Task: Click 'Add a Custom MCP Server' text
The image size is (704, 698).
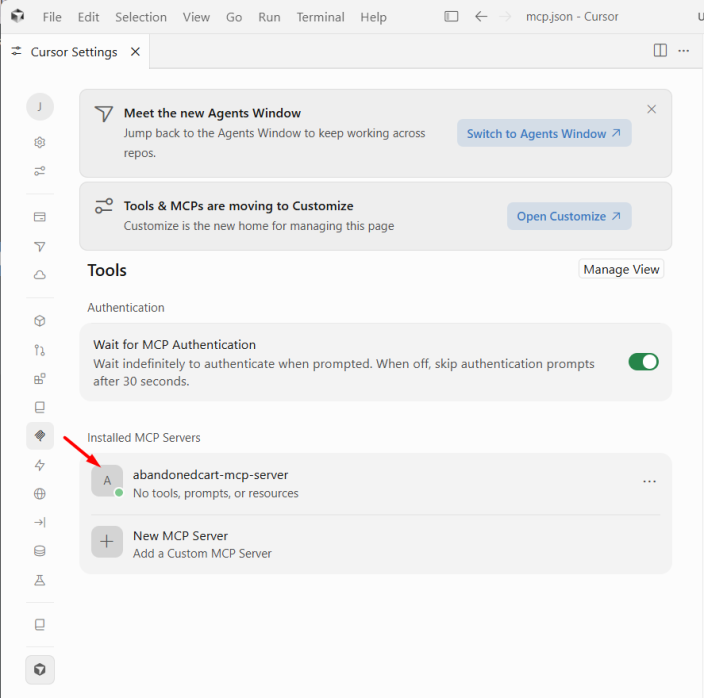Action: pos(202,553)
